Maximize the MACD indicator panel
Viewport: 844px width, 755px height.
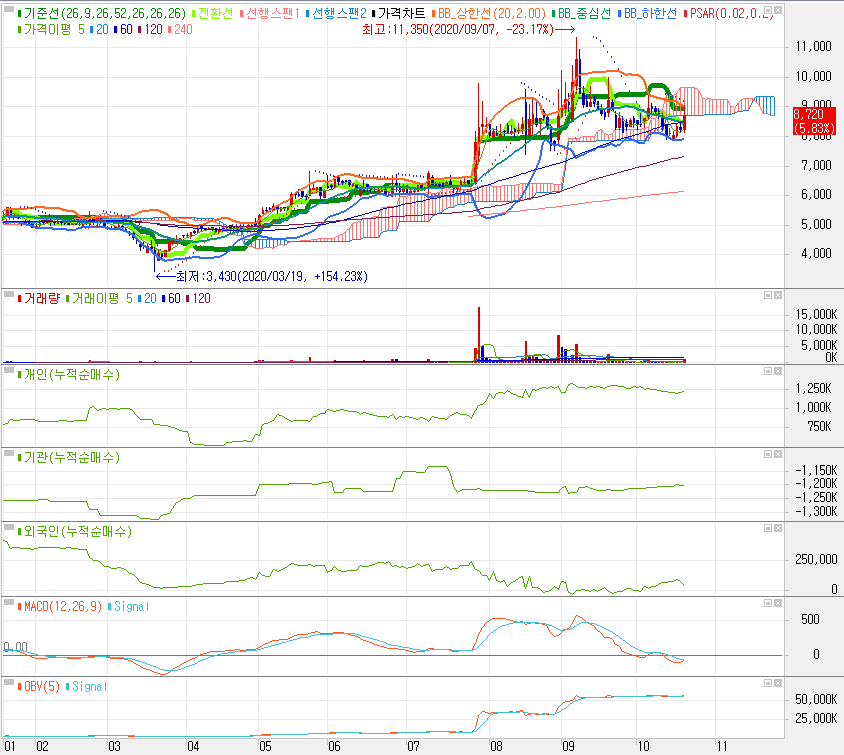click(768, 603)
